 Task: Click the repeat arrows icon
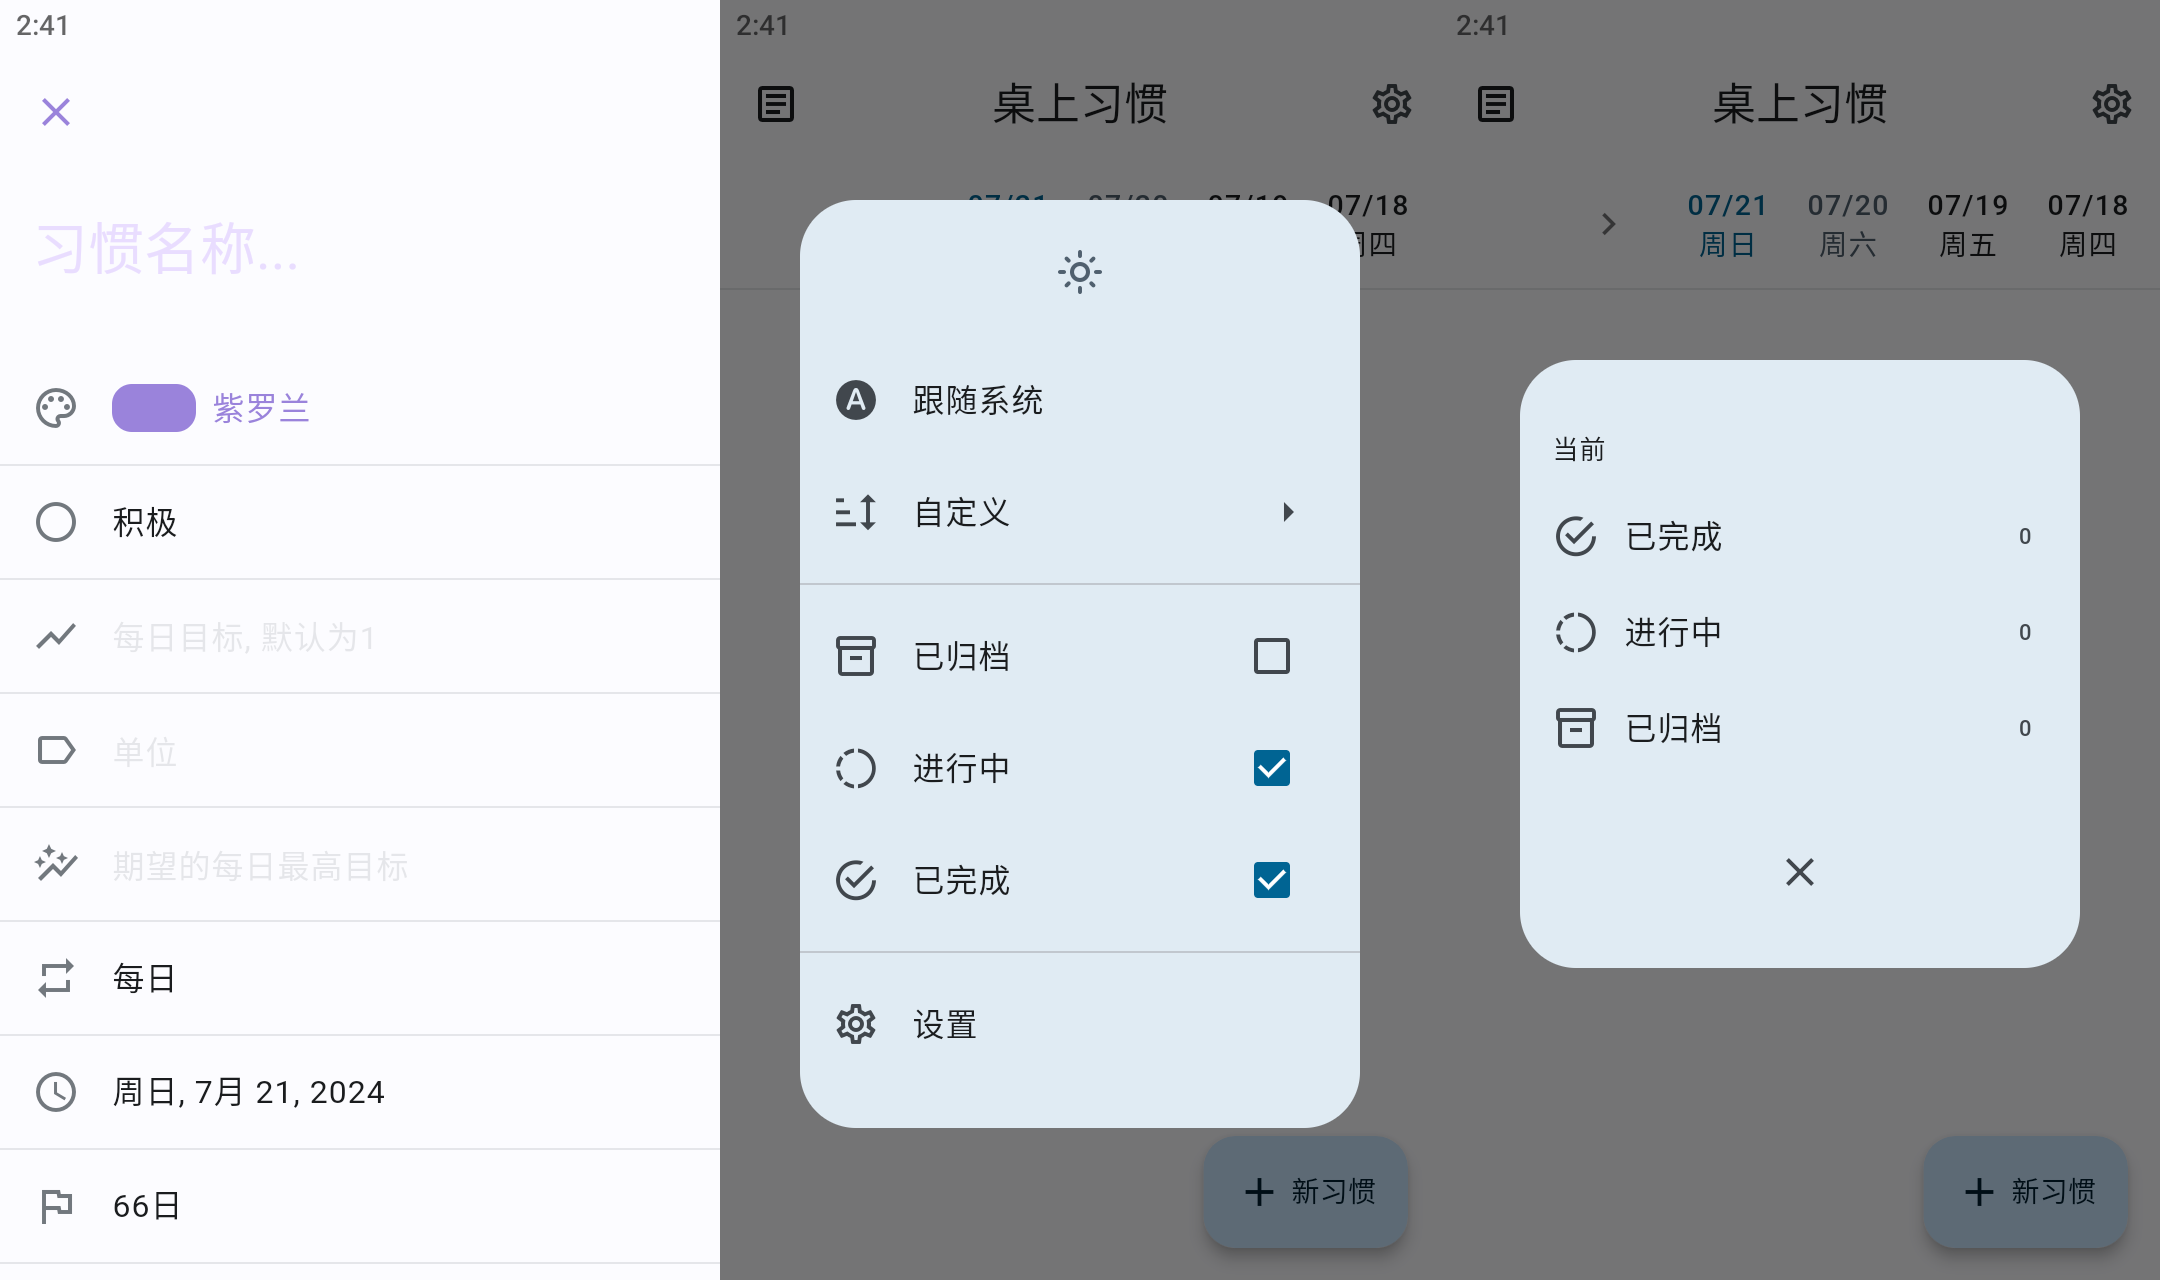[56, 978]
